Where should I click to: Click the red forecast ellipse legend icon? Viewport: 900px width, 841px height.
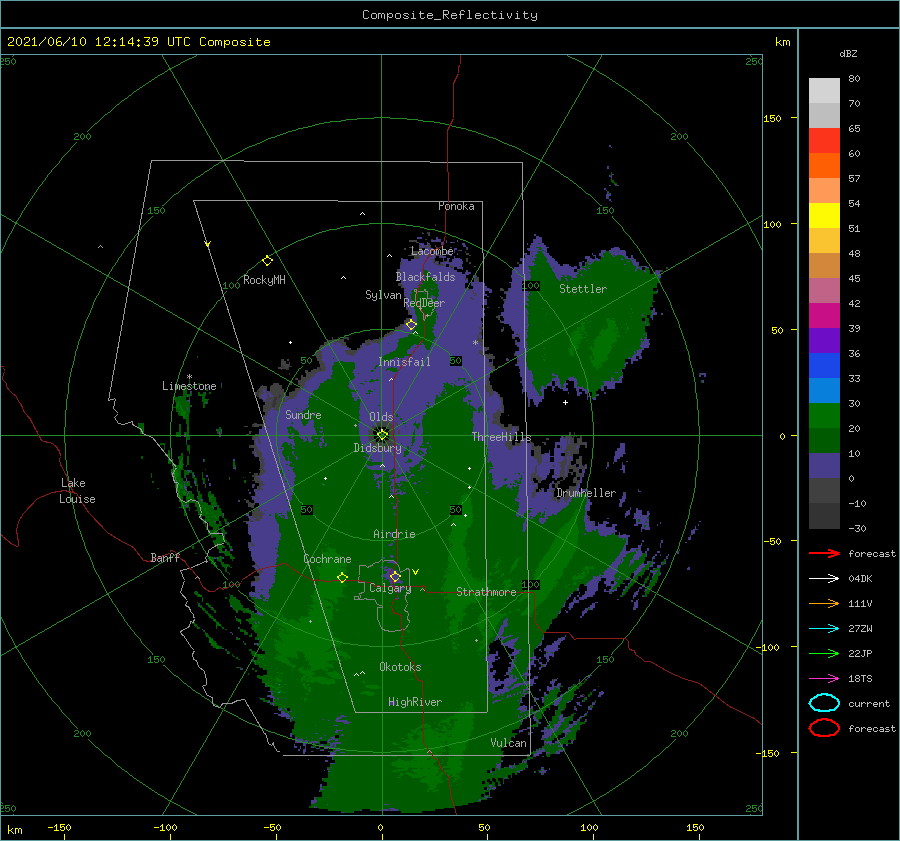(824, 728)
